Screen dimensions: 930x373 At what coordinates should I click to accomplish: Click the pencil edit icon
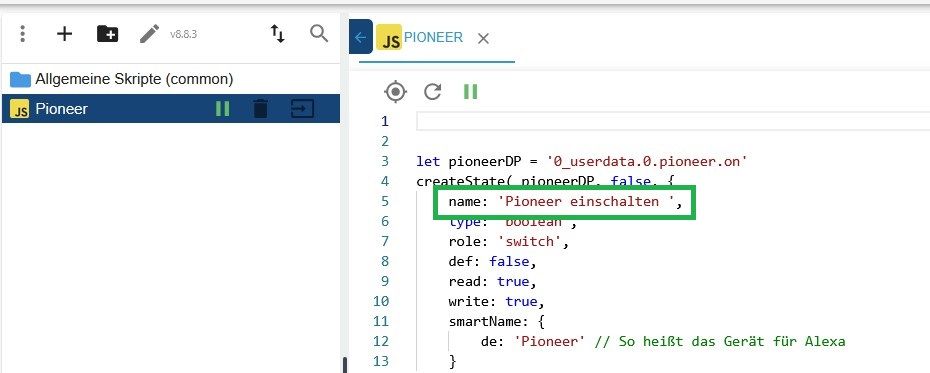coord(149,34)
